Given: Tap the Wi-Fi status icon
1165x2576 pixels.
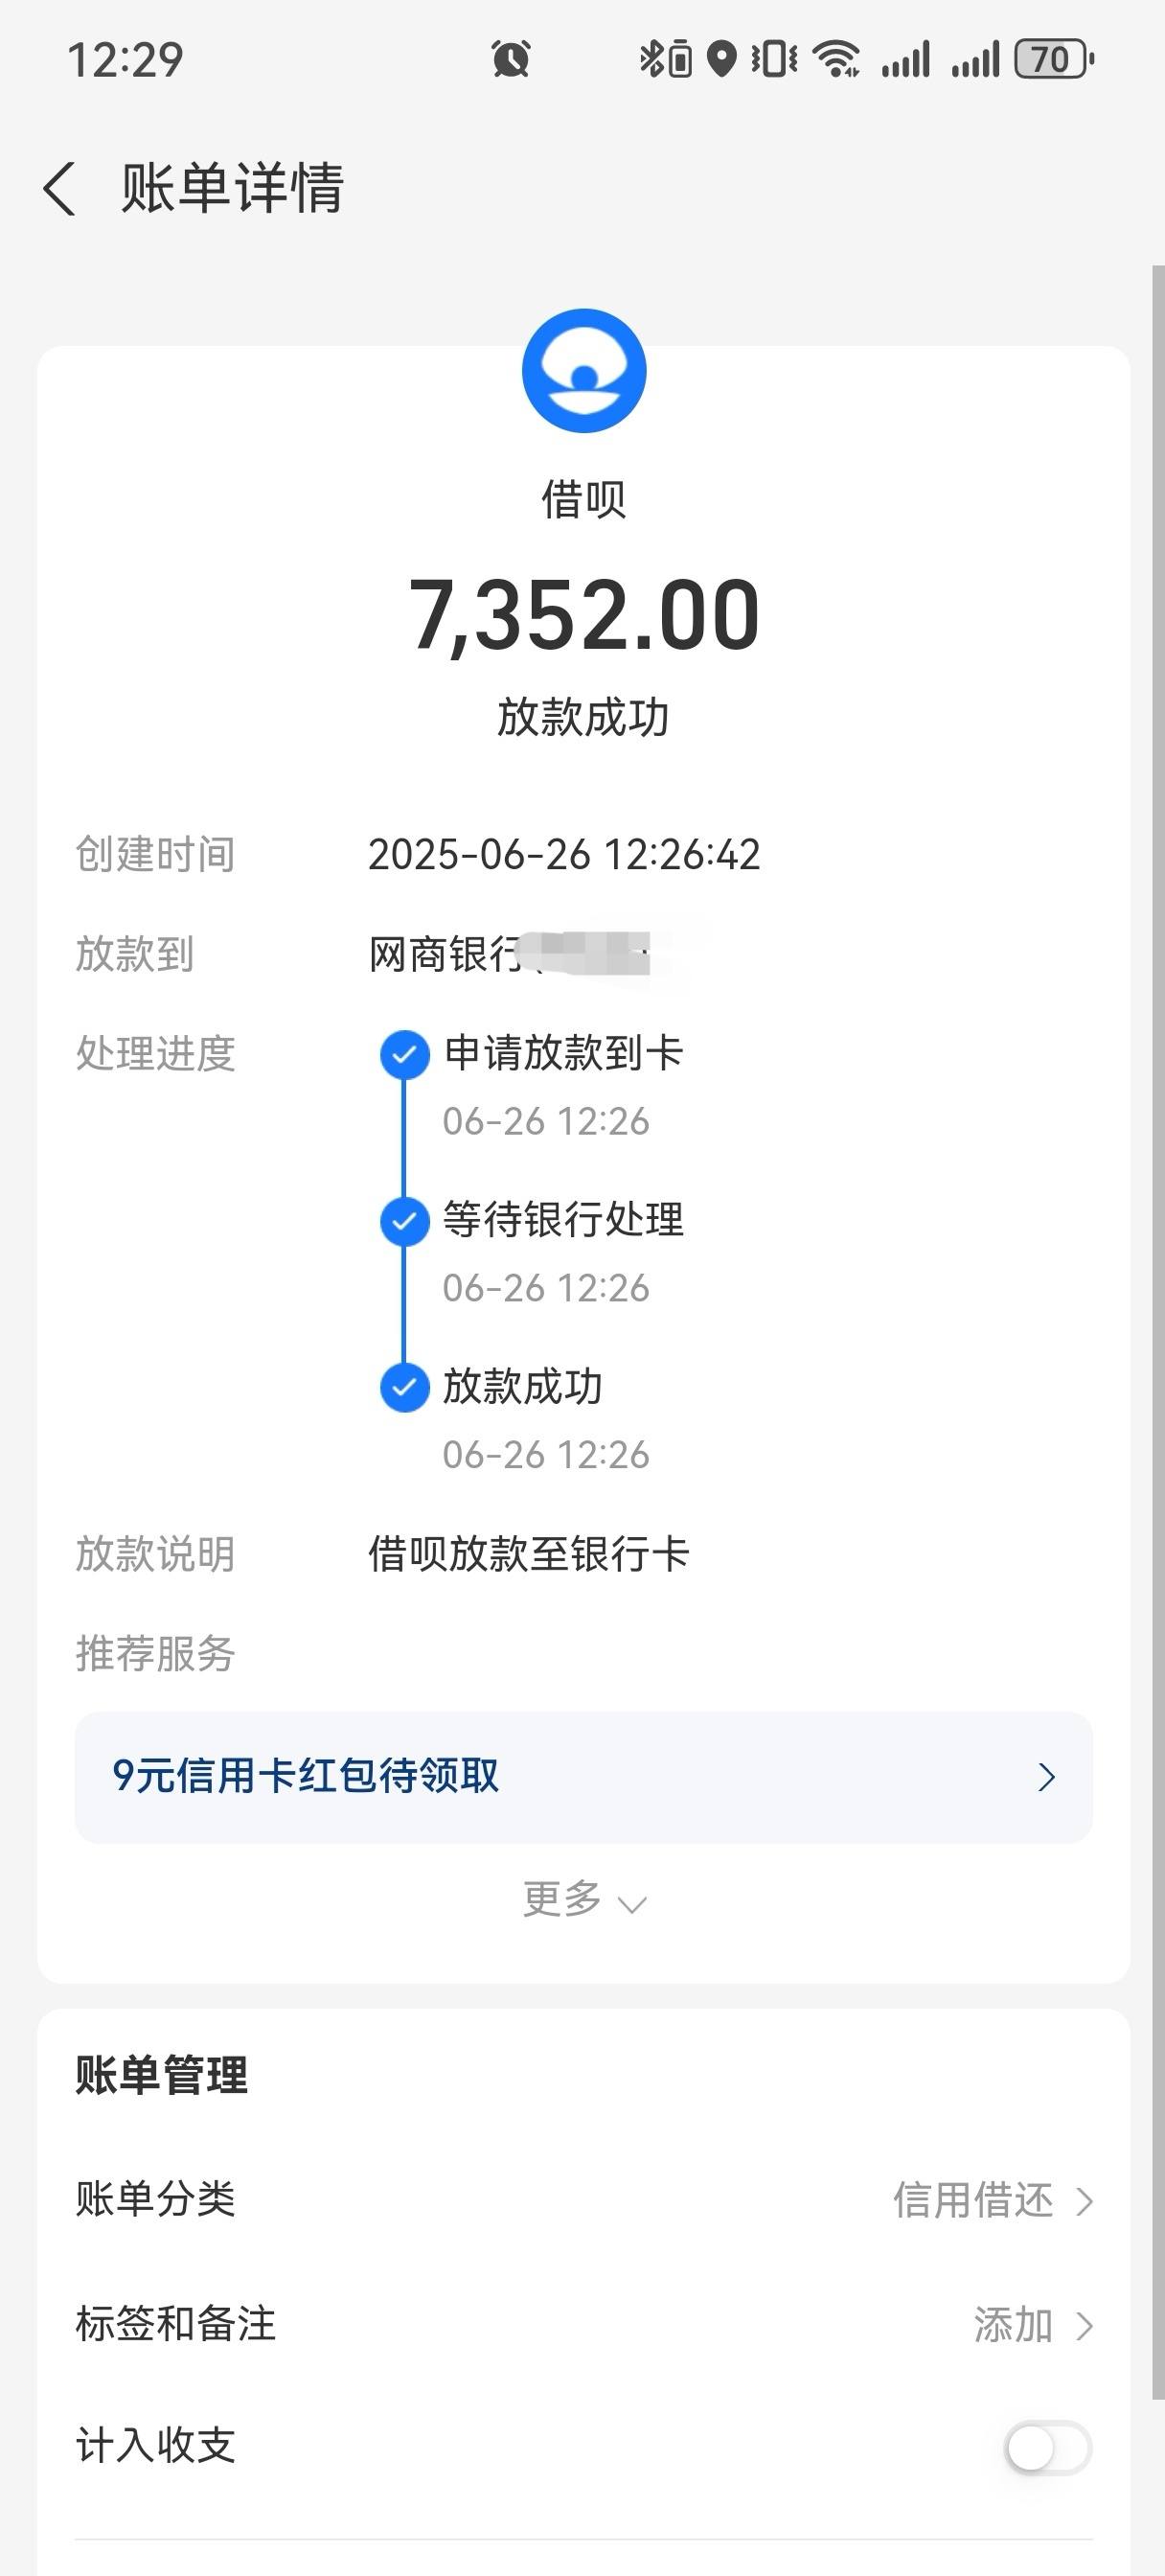Looking at the screenshot, I should click(836, 59).
